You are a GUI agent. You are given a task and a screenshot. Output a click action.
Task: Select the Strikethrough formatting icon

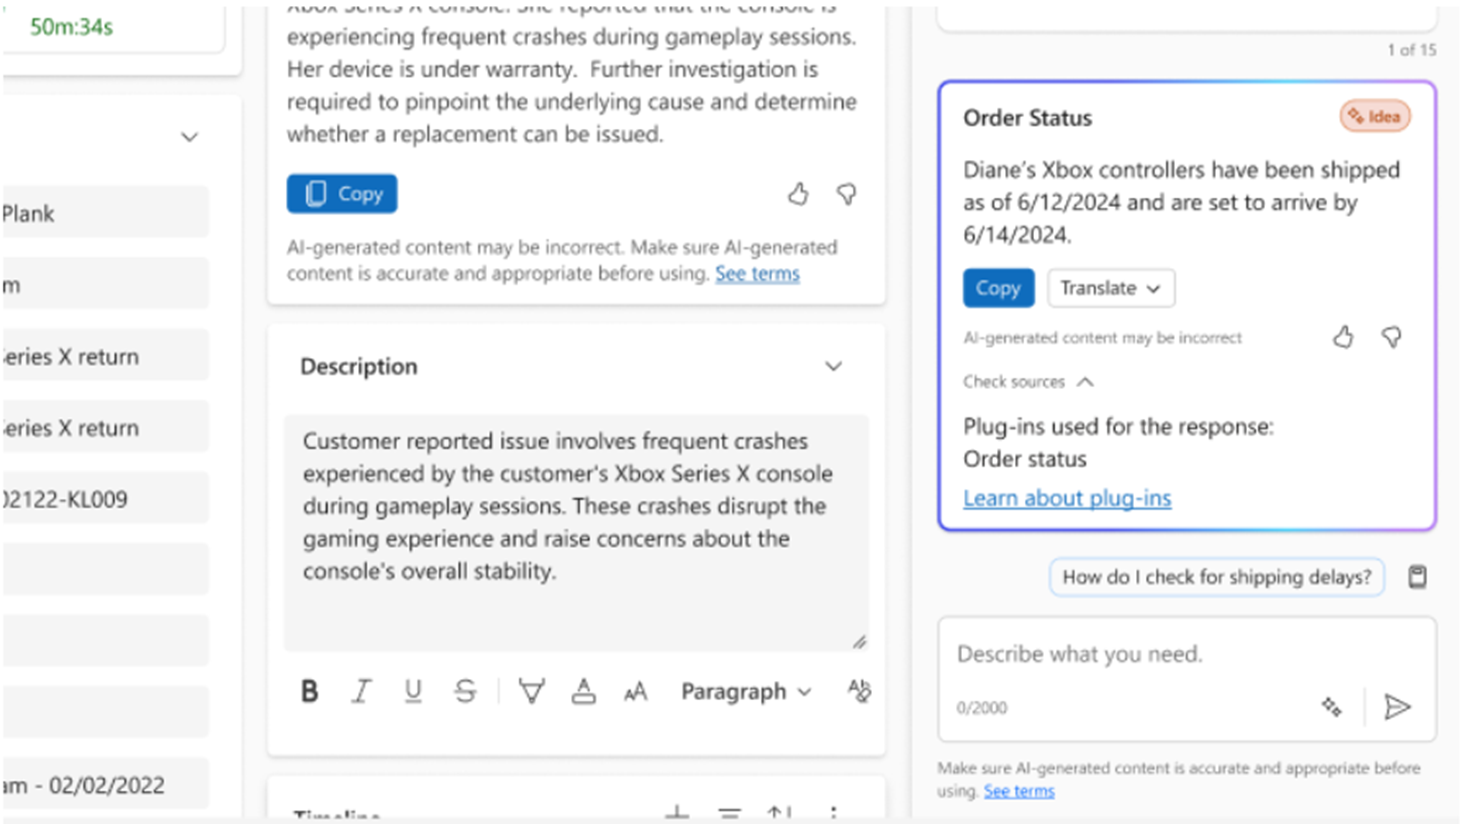coord(465,690)
